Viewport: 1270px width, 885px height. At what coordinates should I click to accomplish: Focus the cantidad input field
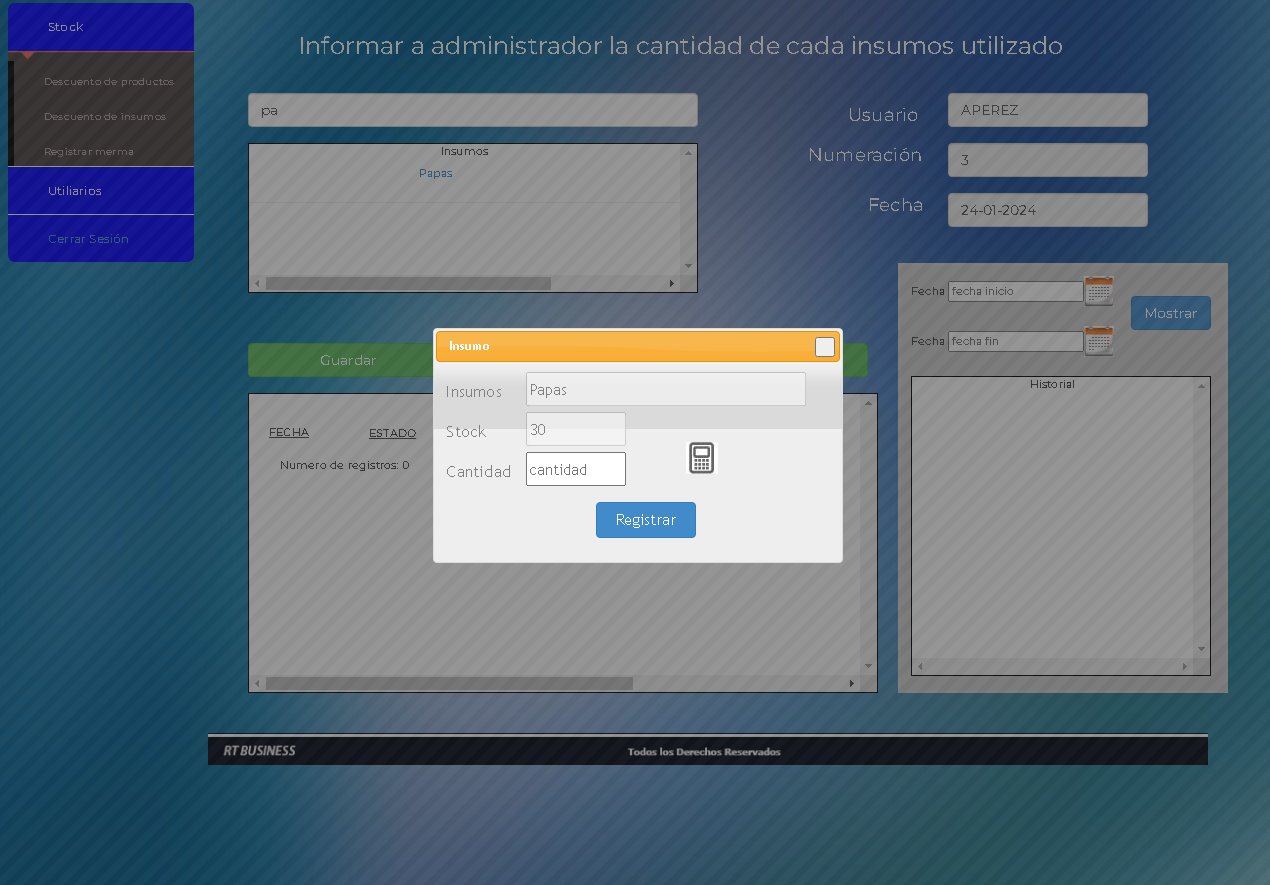(x=575, y=469)
